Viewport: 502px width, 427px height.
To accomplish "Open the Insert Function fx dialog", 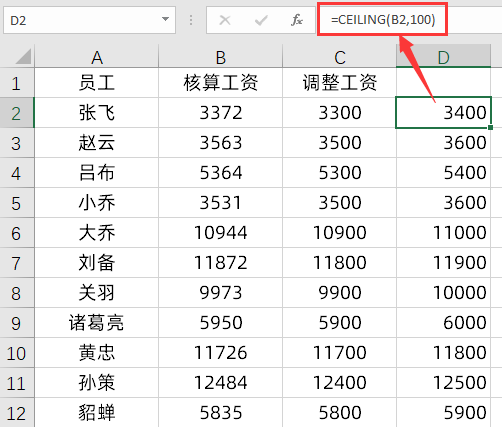I will pyautogui.click(x=297, y=20).
